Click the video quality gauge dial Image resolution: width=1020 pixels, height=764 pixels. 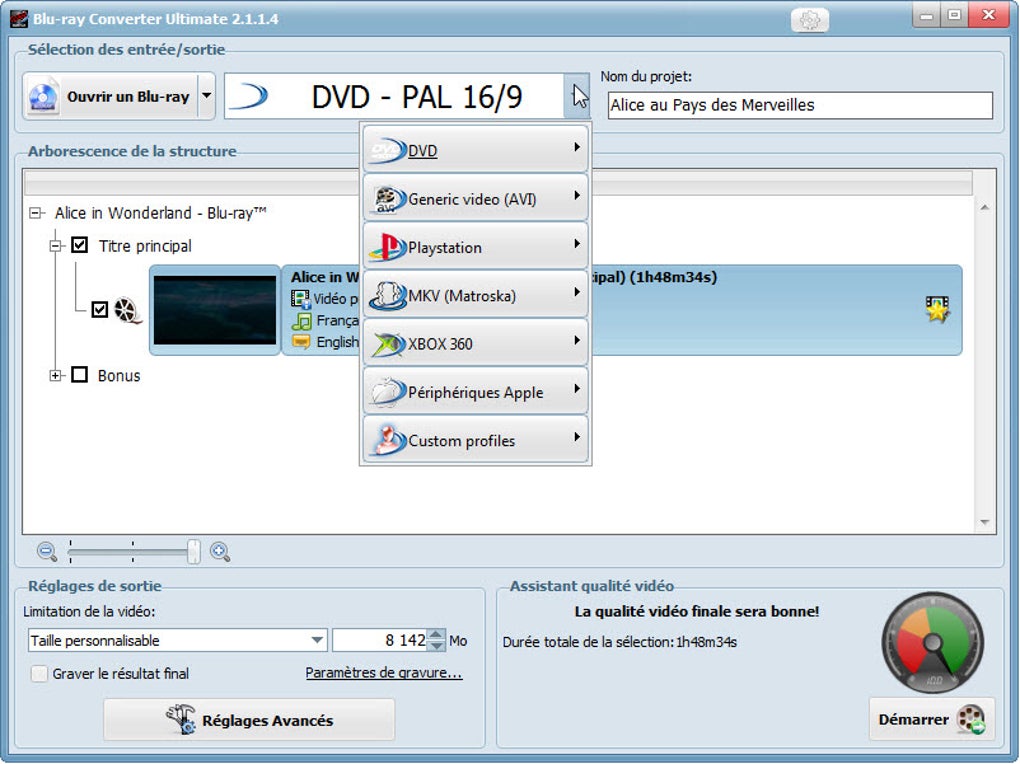(x=932, y=643)
